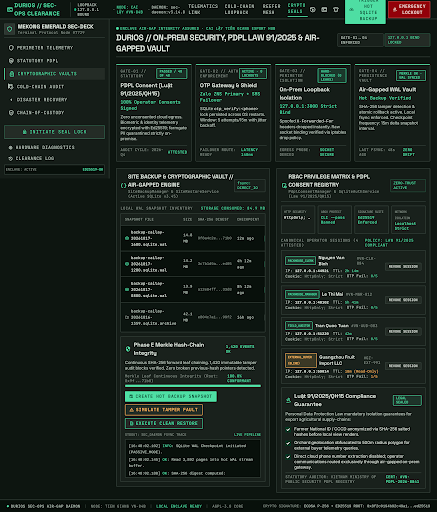Revoke Le Thi Mai's session
437x512 pixels.
(x=403, y=300)
